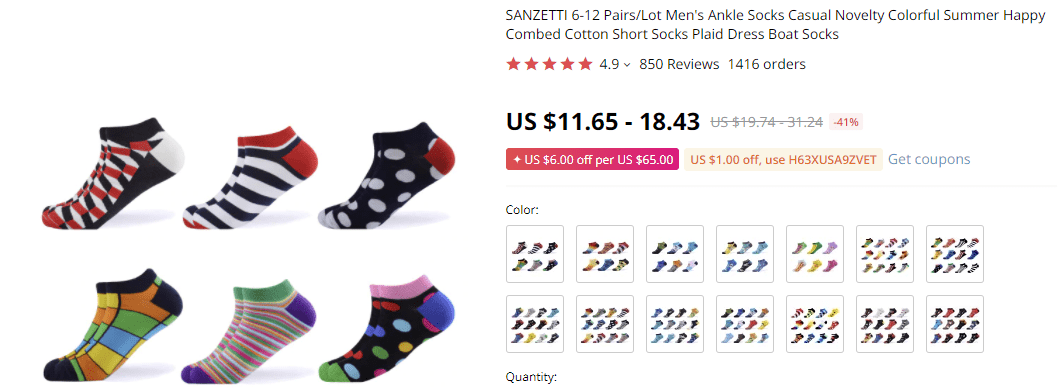Choose the sixth swatch in the bottom color row

(887, 324)
